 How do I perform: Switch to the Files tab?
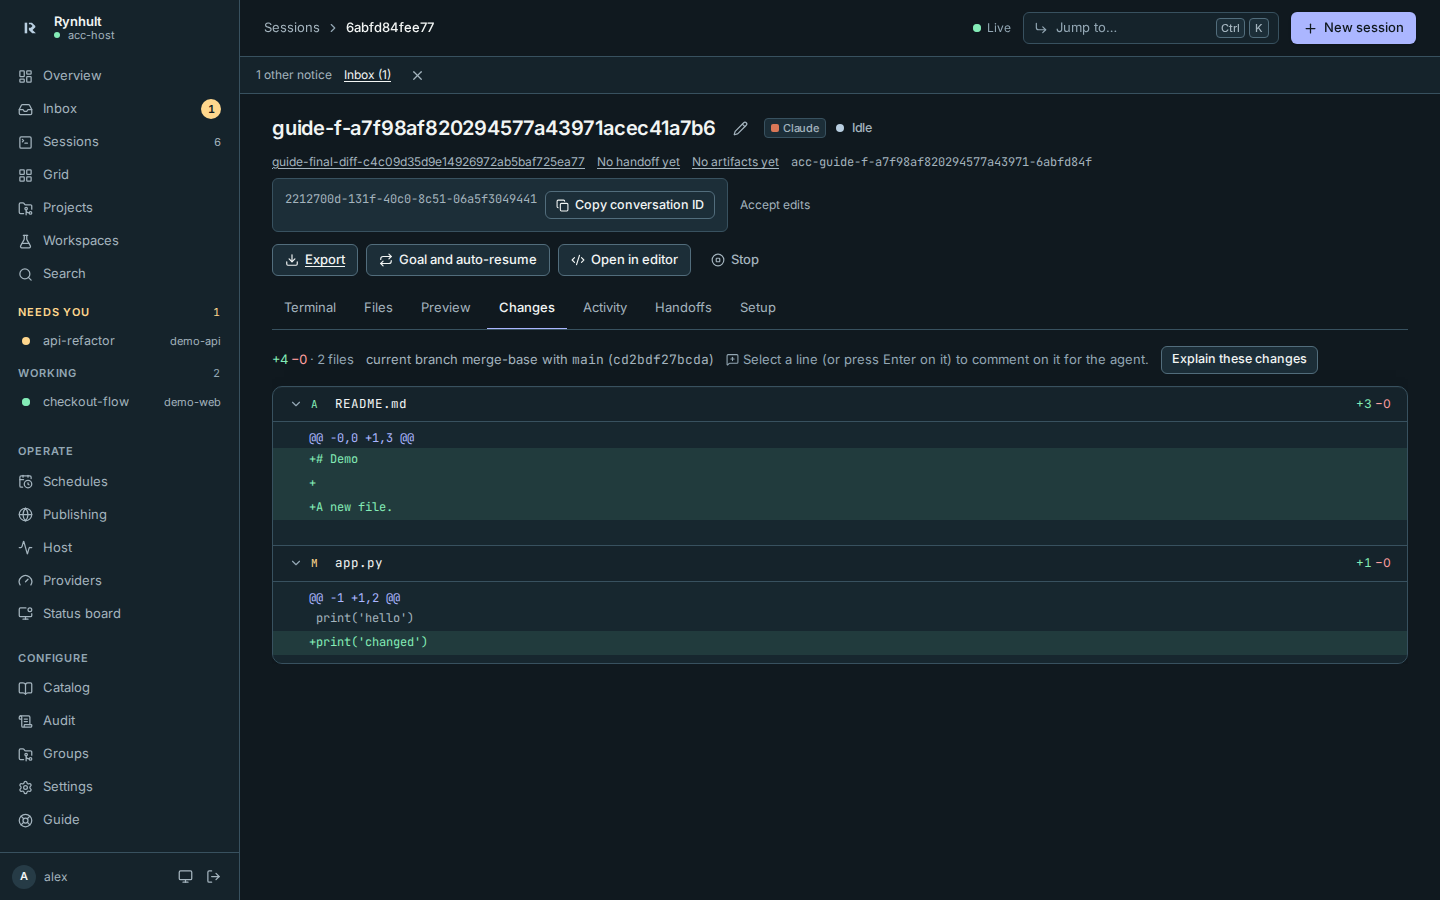coord(378,308)
